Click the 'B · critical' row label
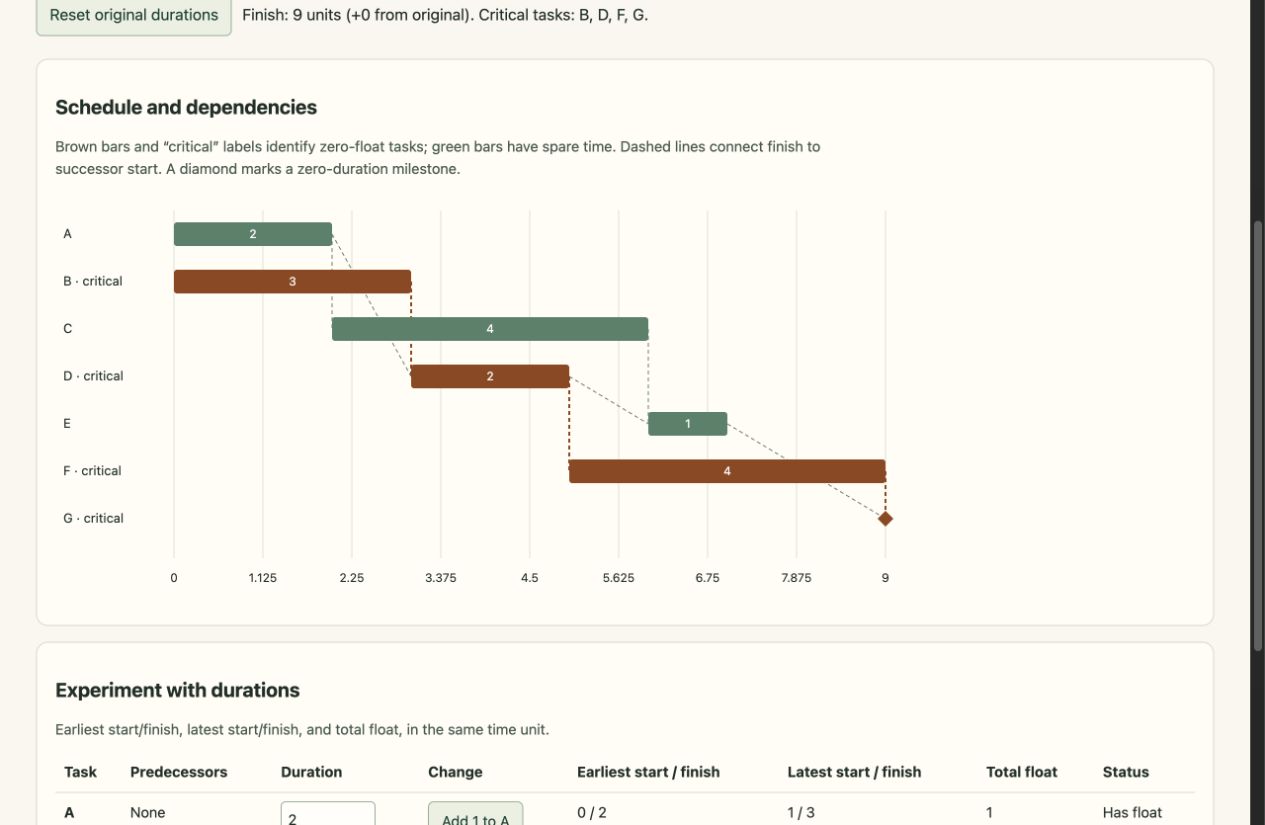1265x825 pixels. (x=93, y=282)
